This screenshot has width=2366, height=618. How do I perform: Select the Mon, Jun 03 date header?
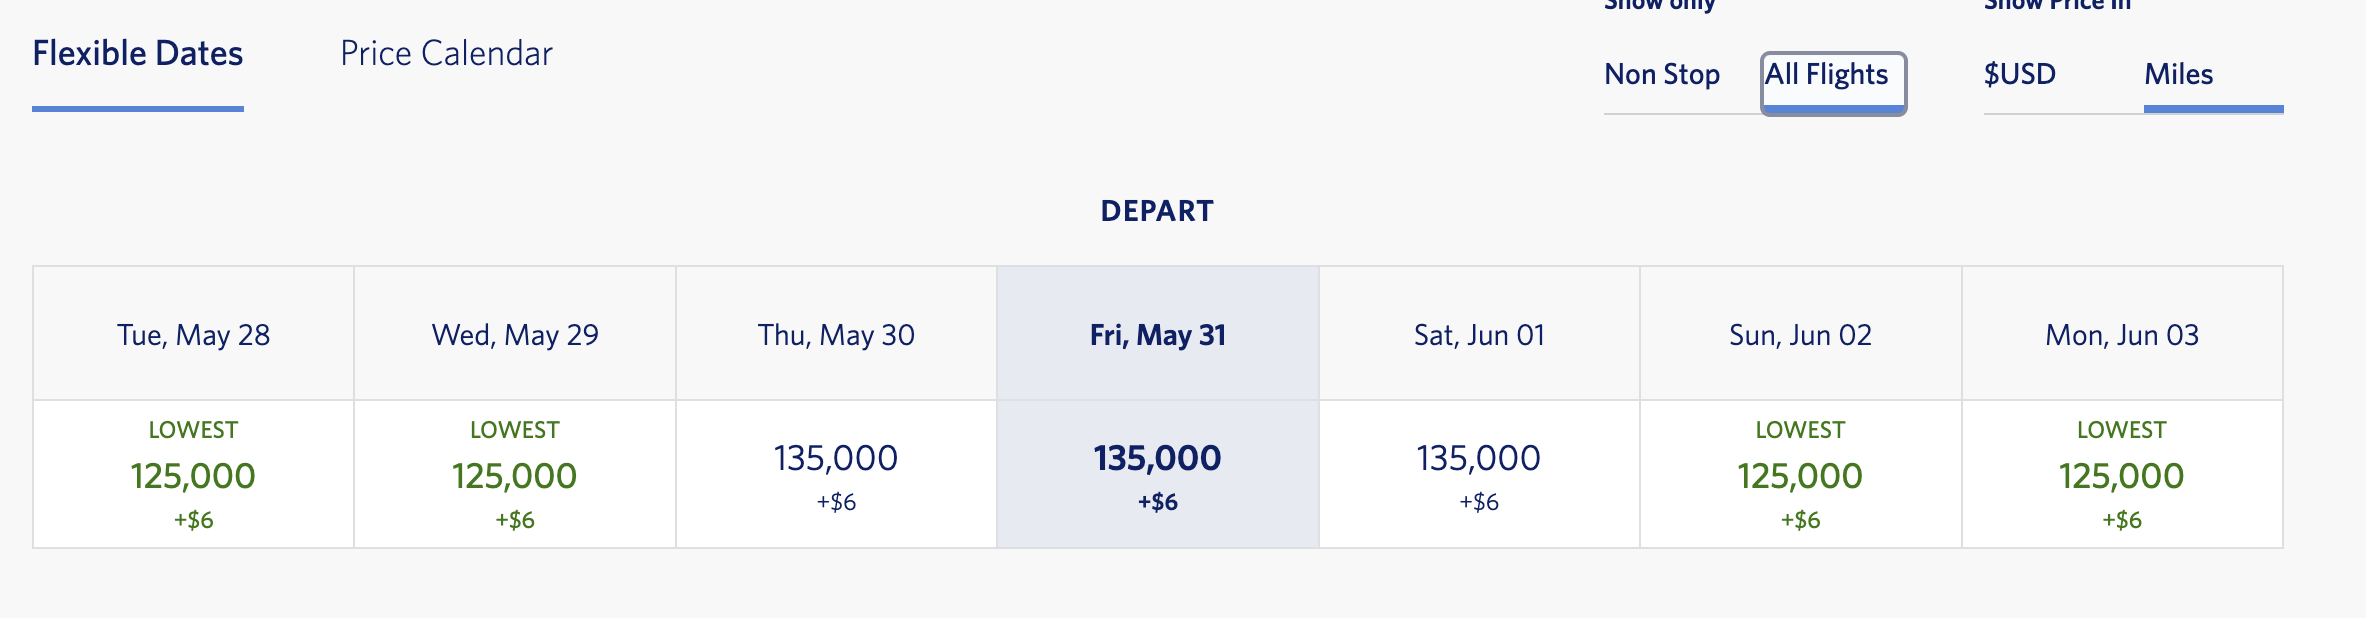pos(2122,335)
